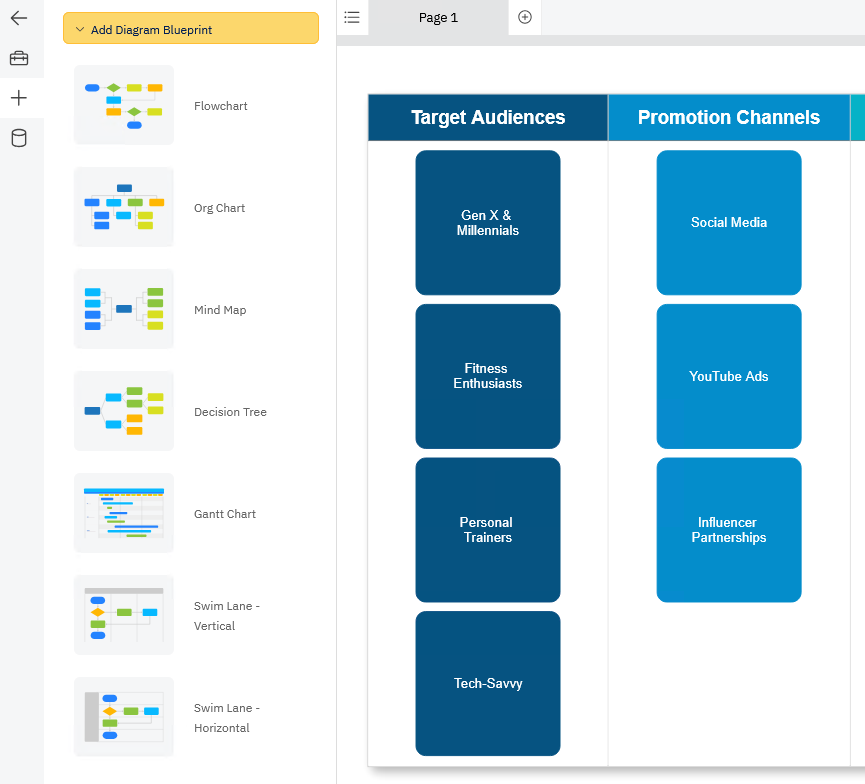
Task: Click the back arrow in the left sidebar
Action: point(22,18)
